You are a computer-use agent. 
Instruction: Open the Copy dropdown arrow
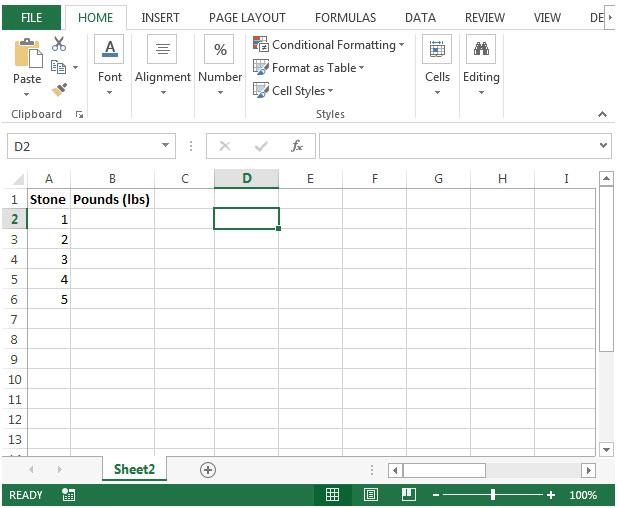[75, 67]
